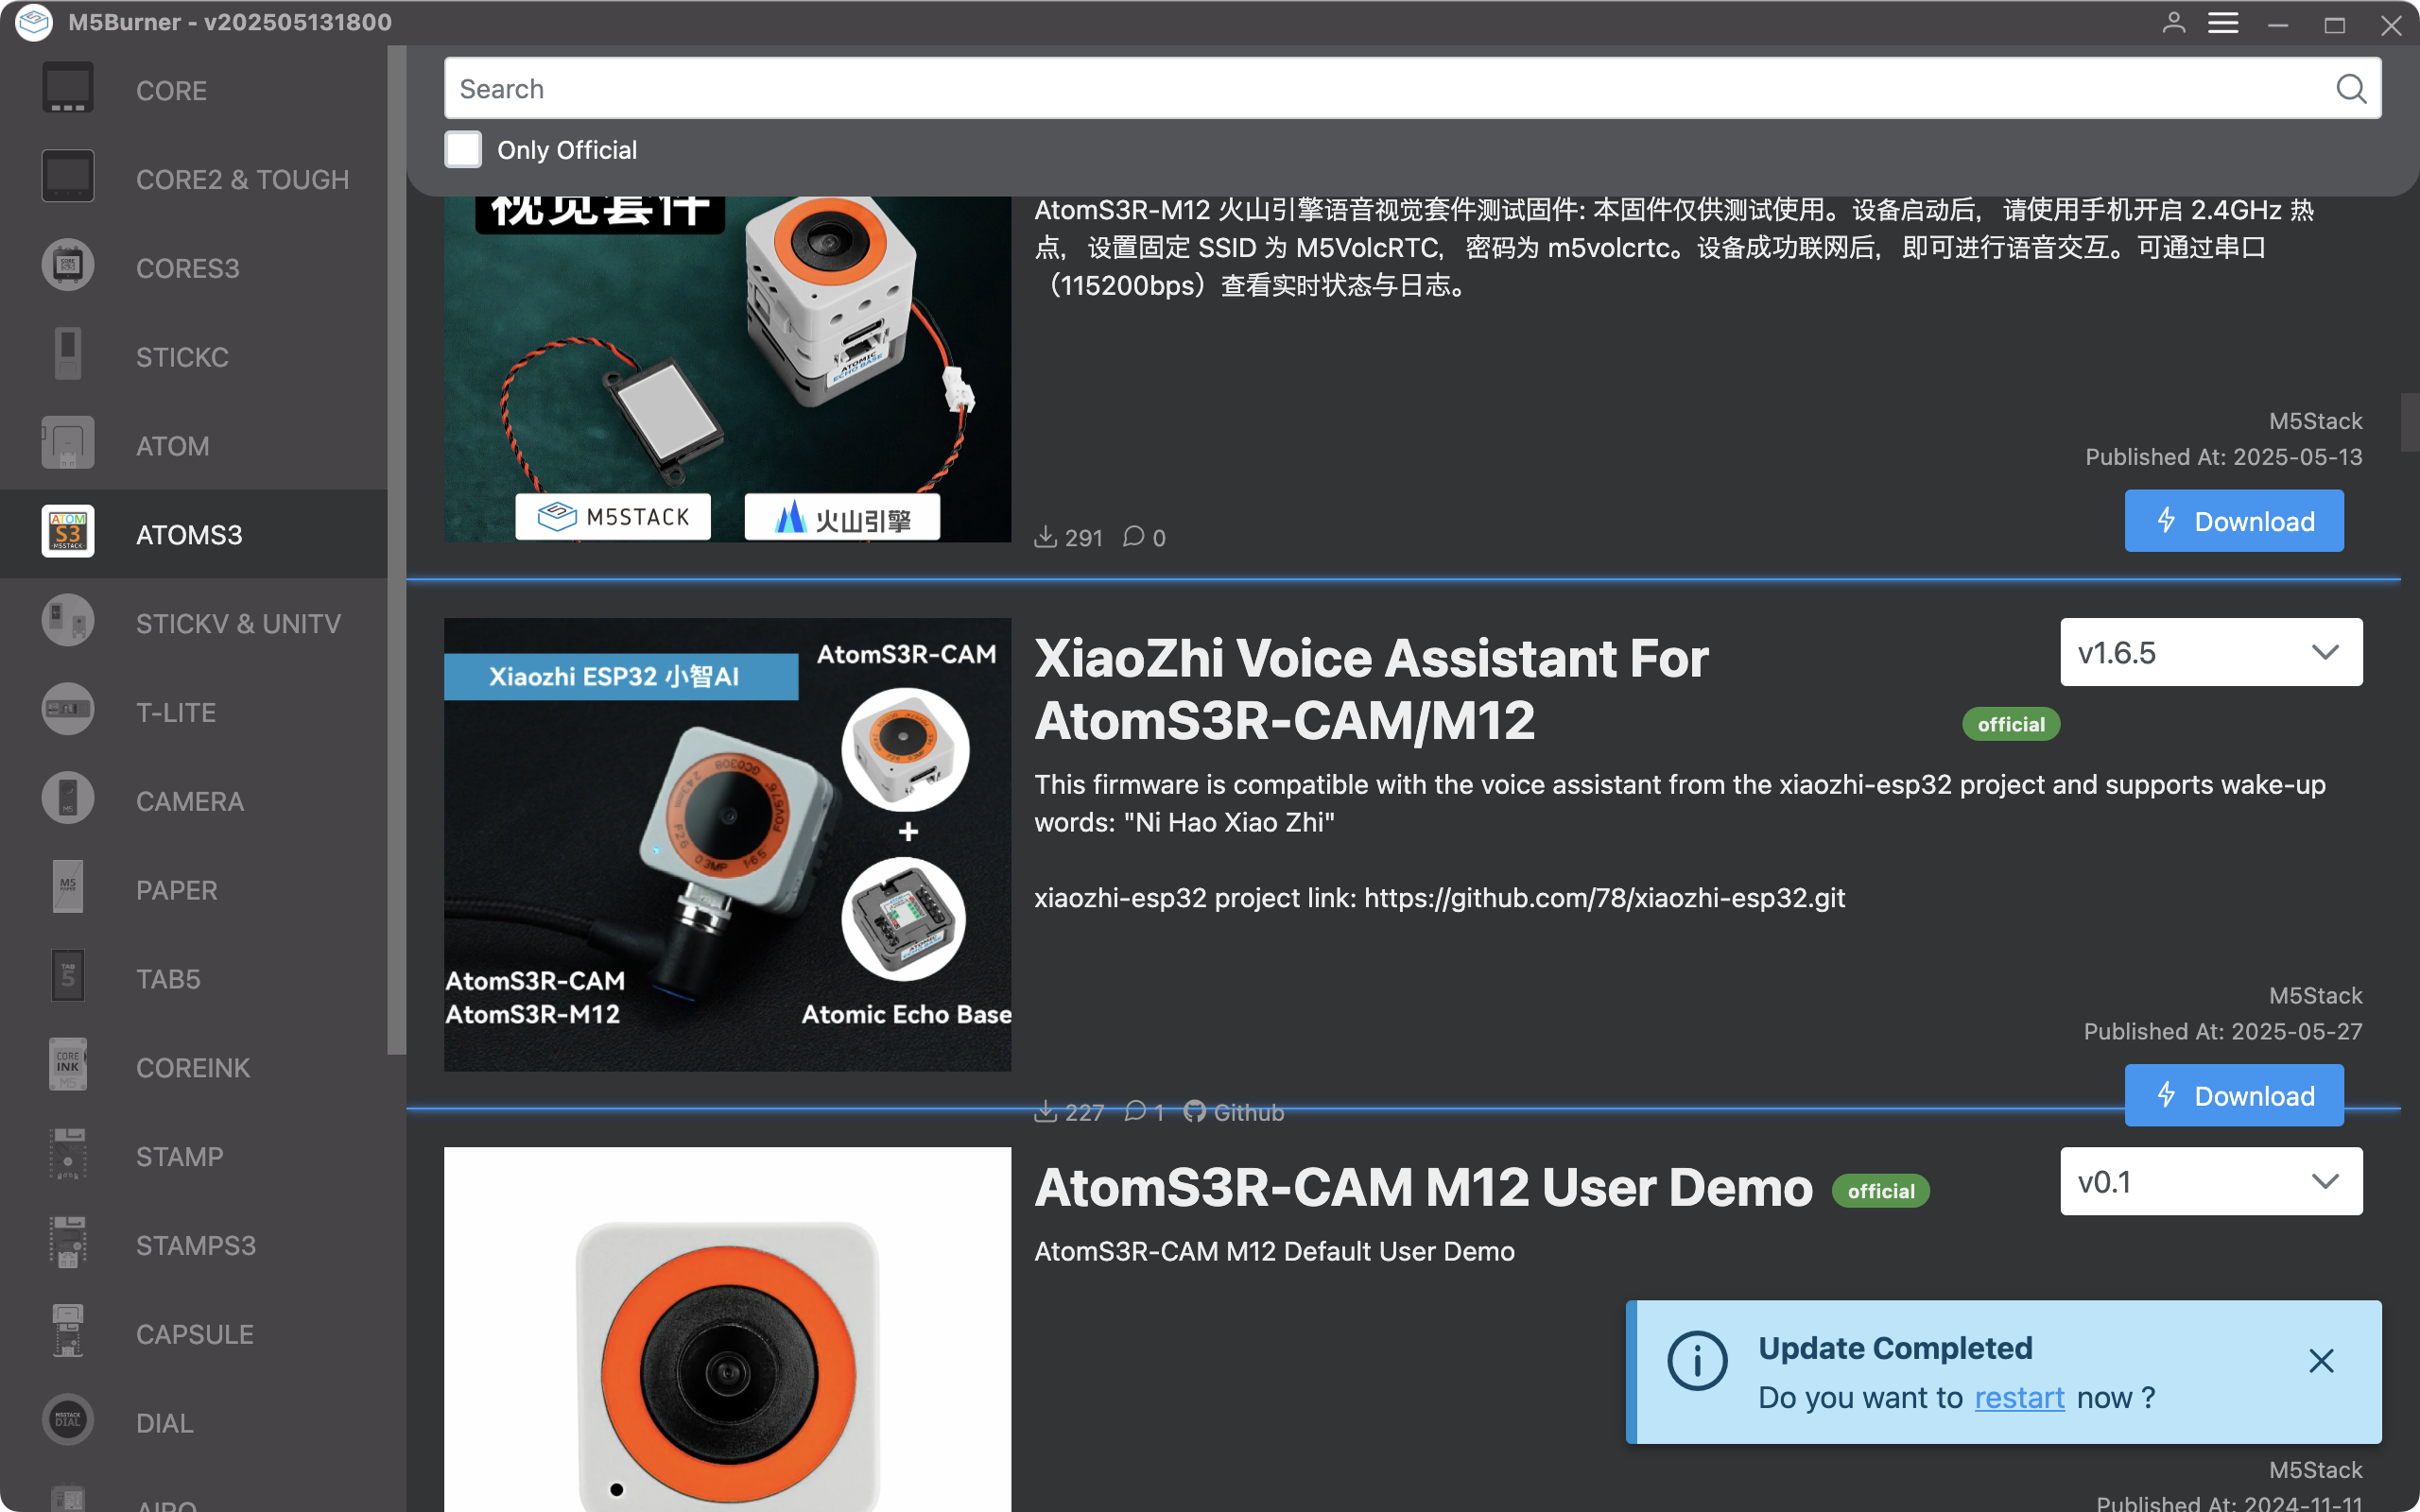Click the DIAL device icon
This screenshot has height=1512, width=2420.
click(68, 1421)
